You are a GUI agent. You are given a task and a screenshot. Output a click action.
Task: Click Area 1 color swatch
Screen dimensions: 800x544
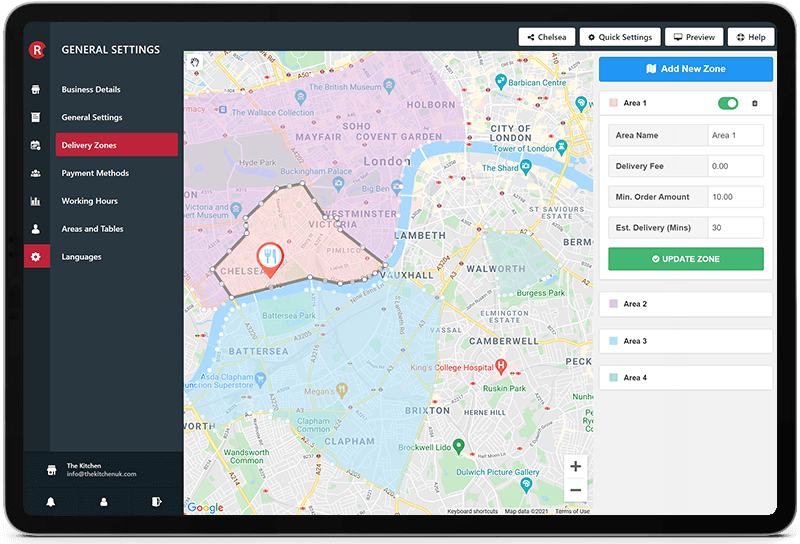[x=614, y=103]
